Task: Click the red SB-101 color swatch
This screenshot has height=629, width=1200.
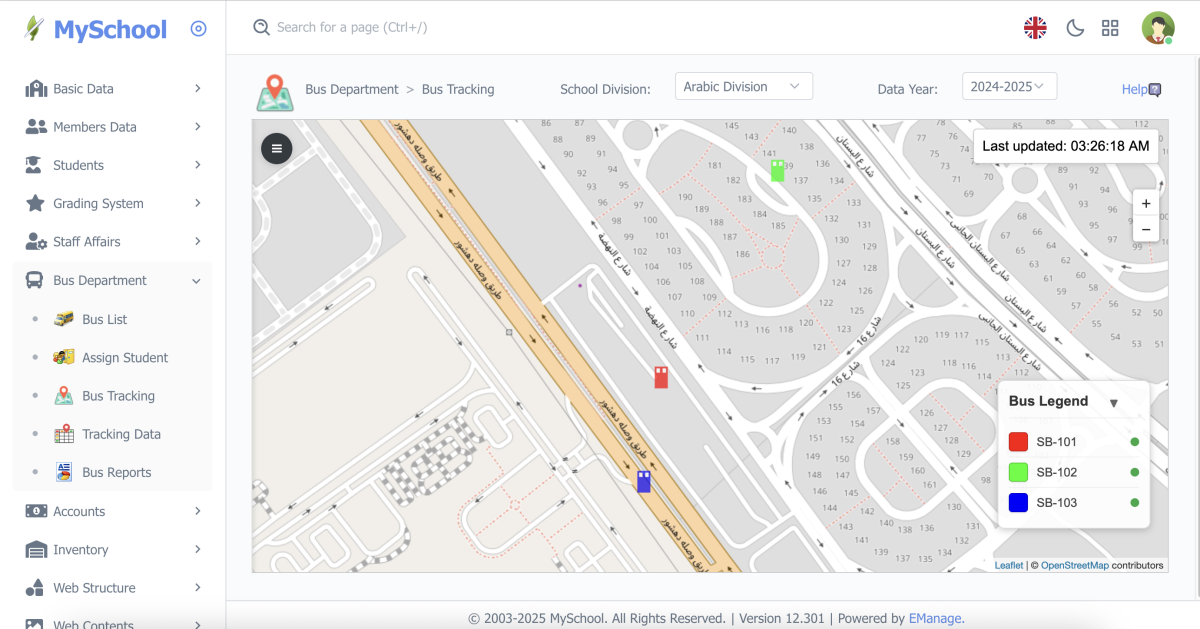Action: click(1019, 442)
